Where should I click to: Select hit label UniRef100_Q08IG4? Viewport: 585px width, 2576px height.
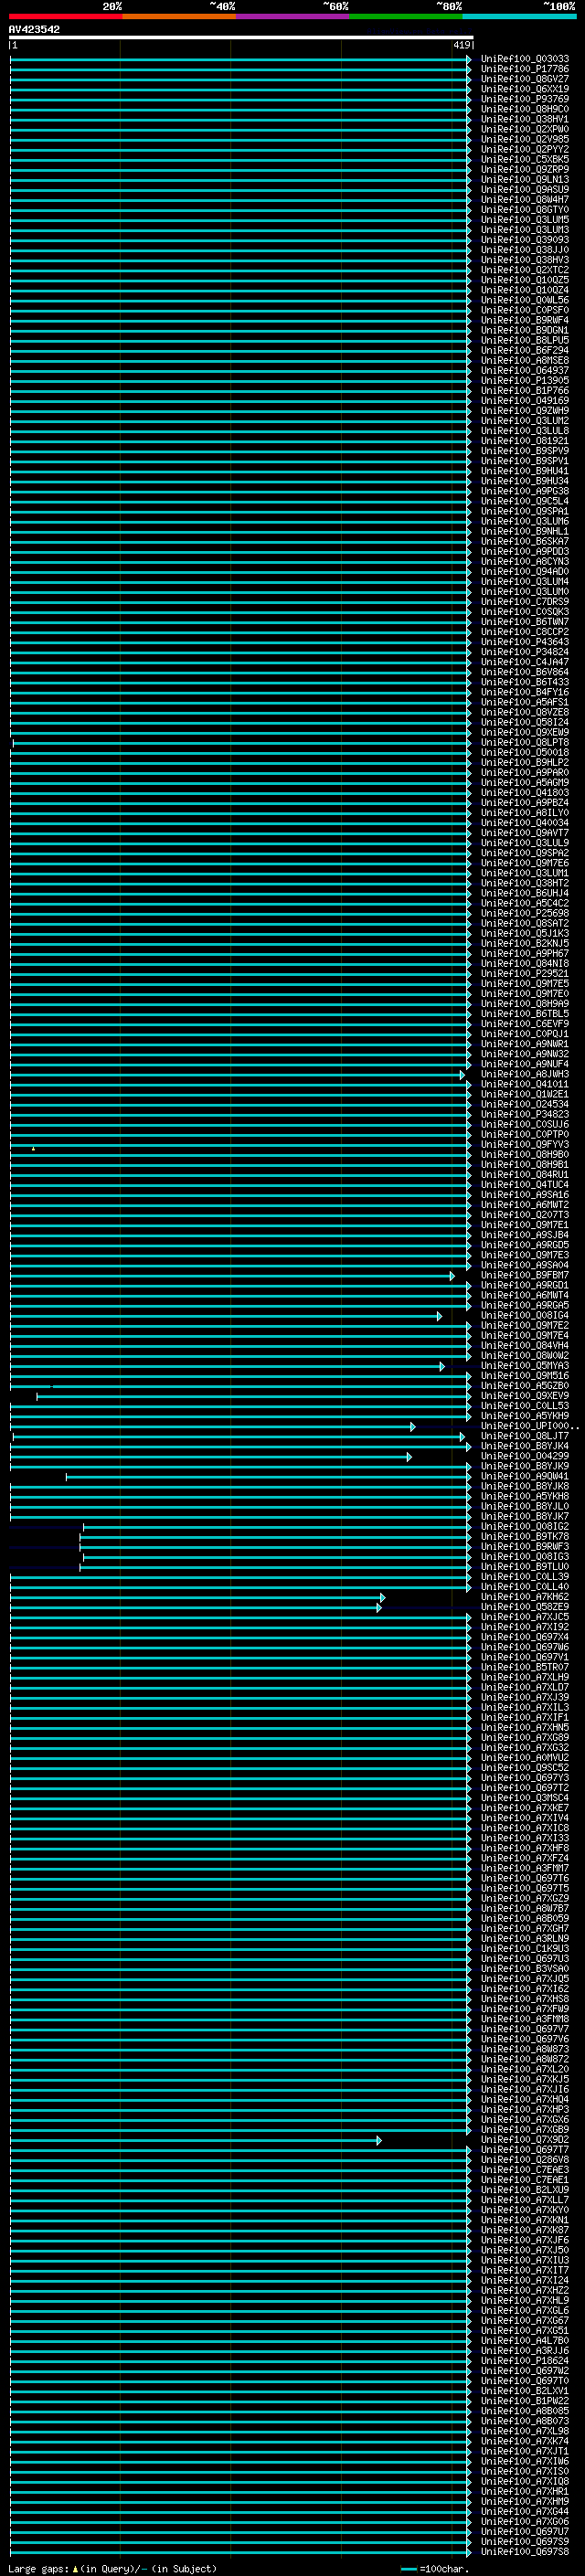pyautogui.click(x=525, y=1315)
